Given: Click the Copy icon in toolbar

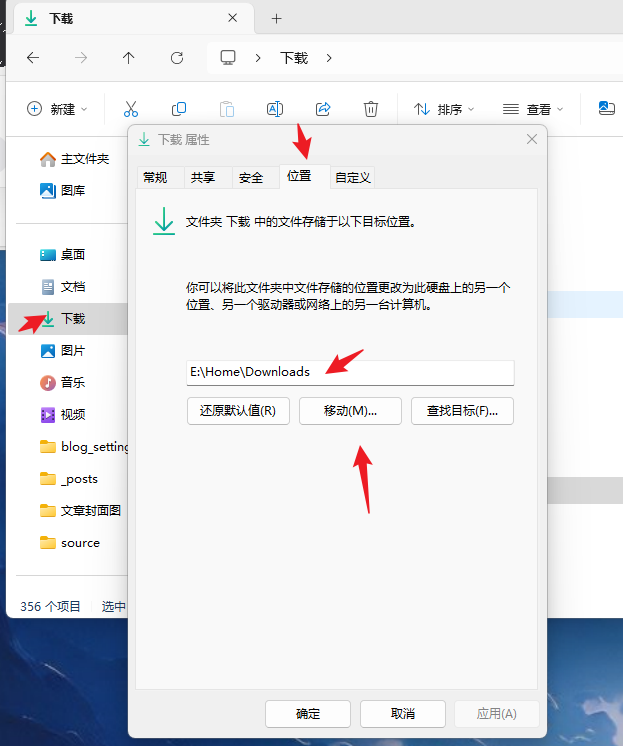Looking at the screenshot, I should coord(179,109).
